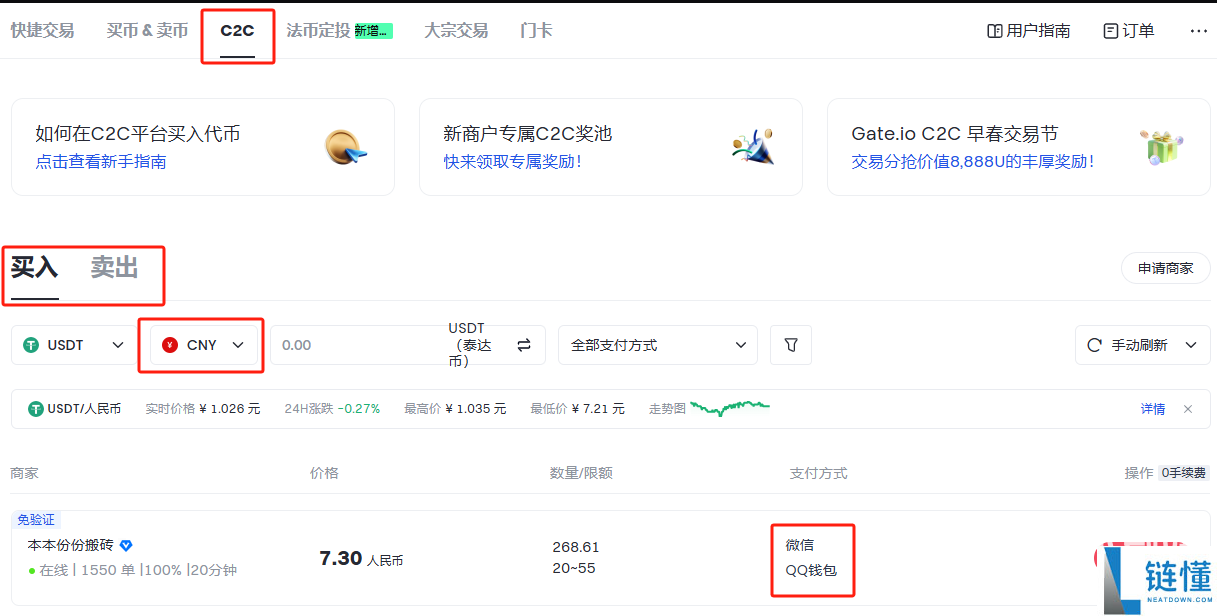Click the 价格 column header

(x=324, y=473)
